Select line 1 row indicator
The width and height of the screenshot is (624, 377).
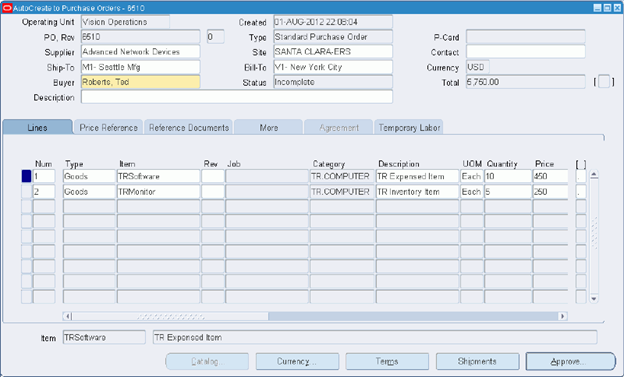(26, 176)
